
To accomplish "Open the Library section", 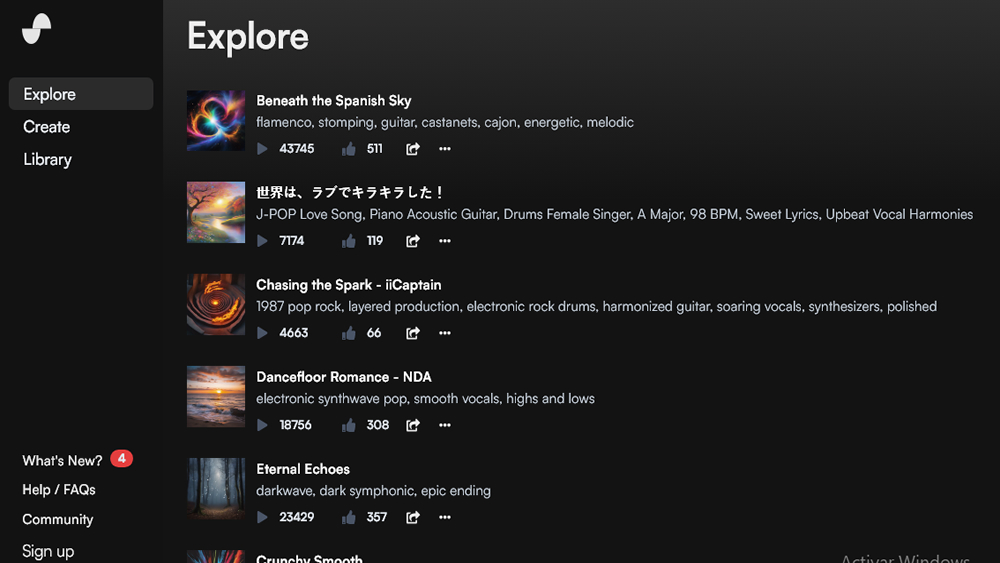I will pos(48,159).
